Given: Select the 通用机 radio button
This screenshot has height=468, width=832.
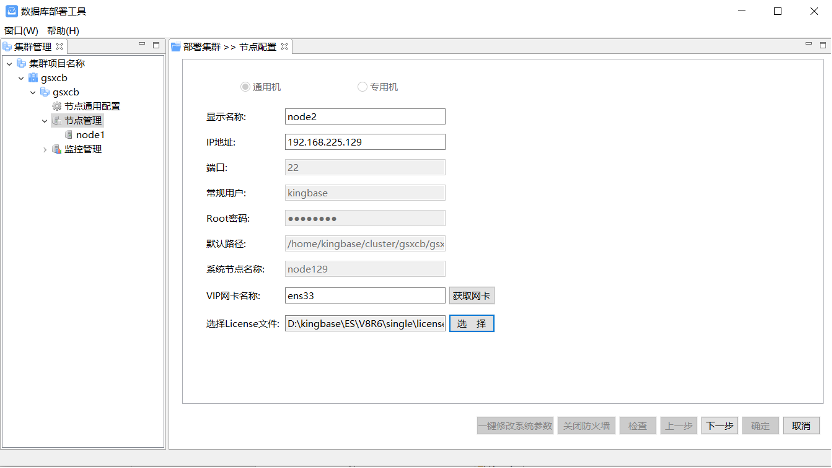Looking at the screenshot, I should 245,86.
